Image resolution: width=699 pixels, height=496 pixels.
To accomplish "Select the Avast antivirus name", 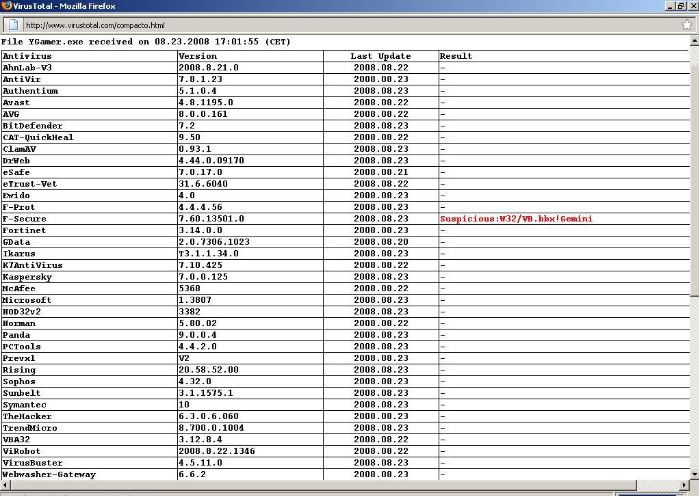I will tap(16, 102).
